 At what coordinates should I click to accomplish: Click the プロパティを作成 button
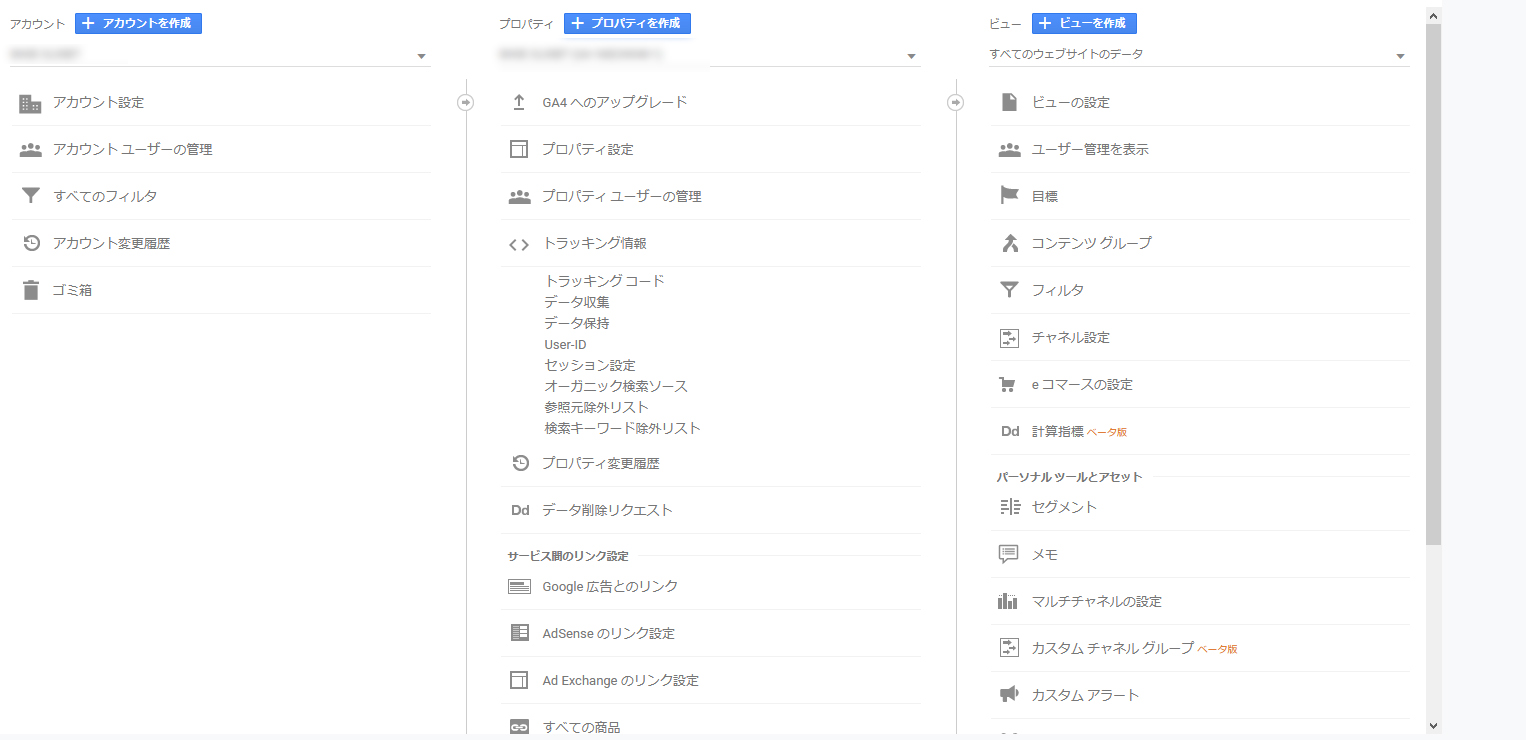pos(627,23)
